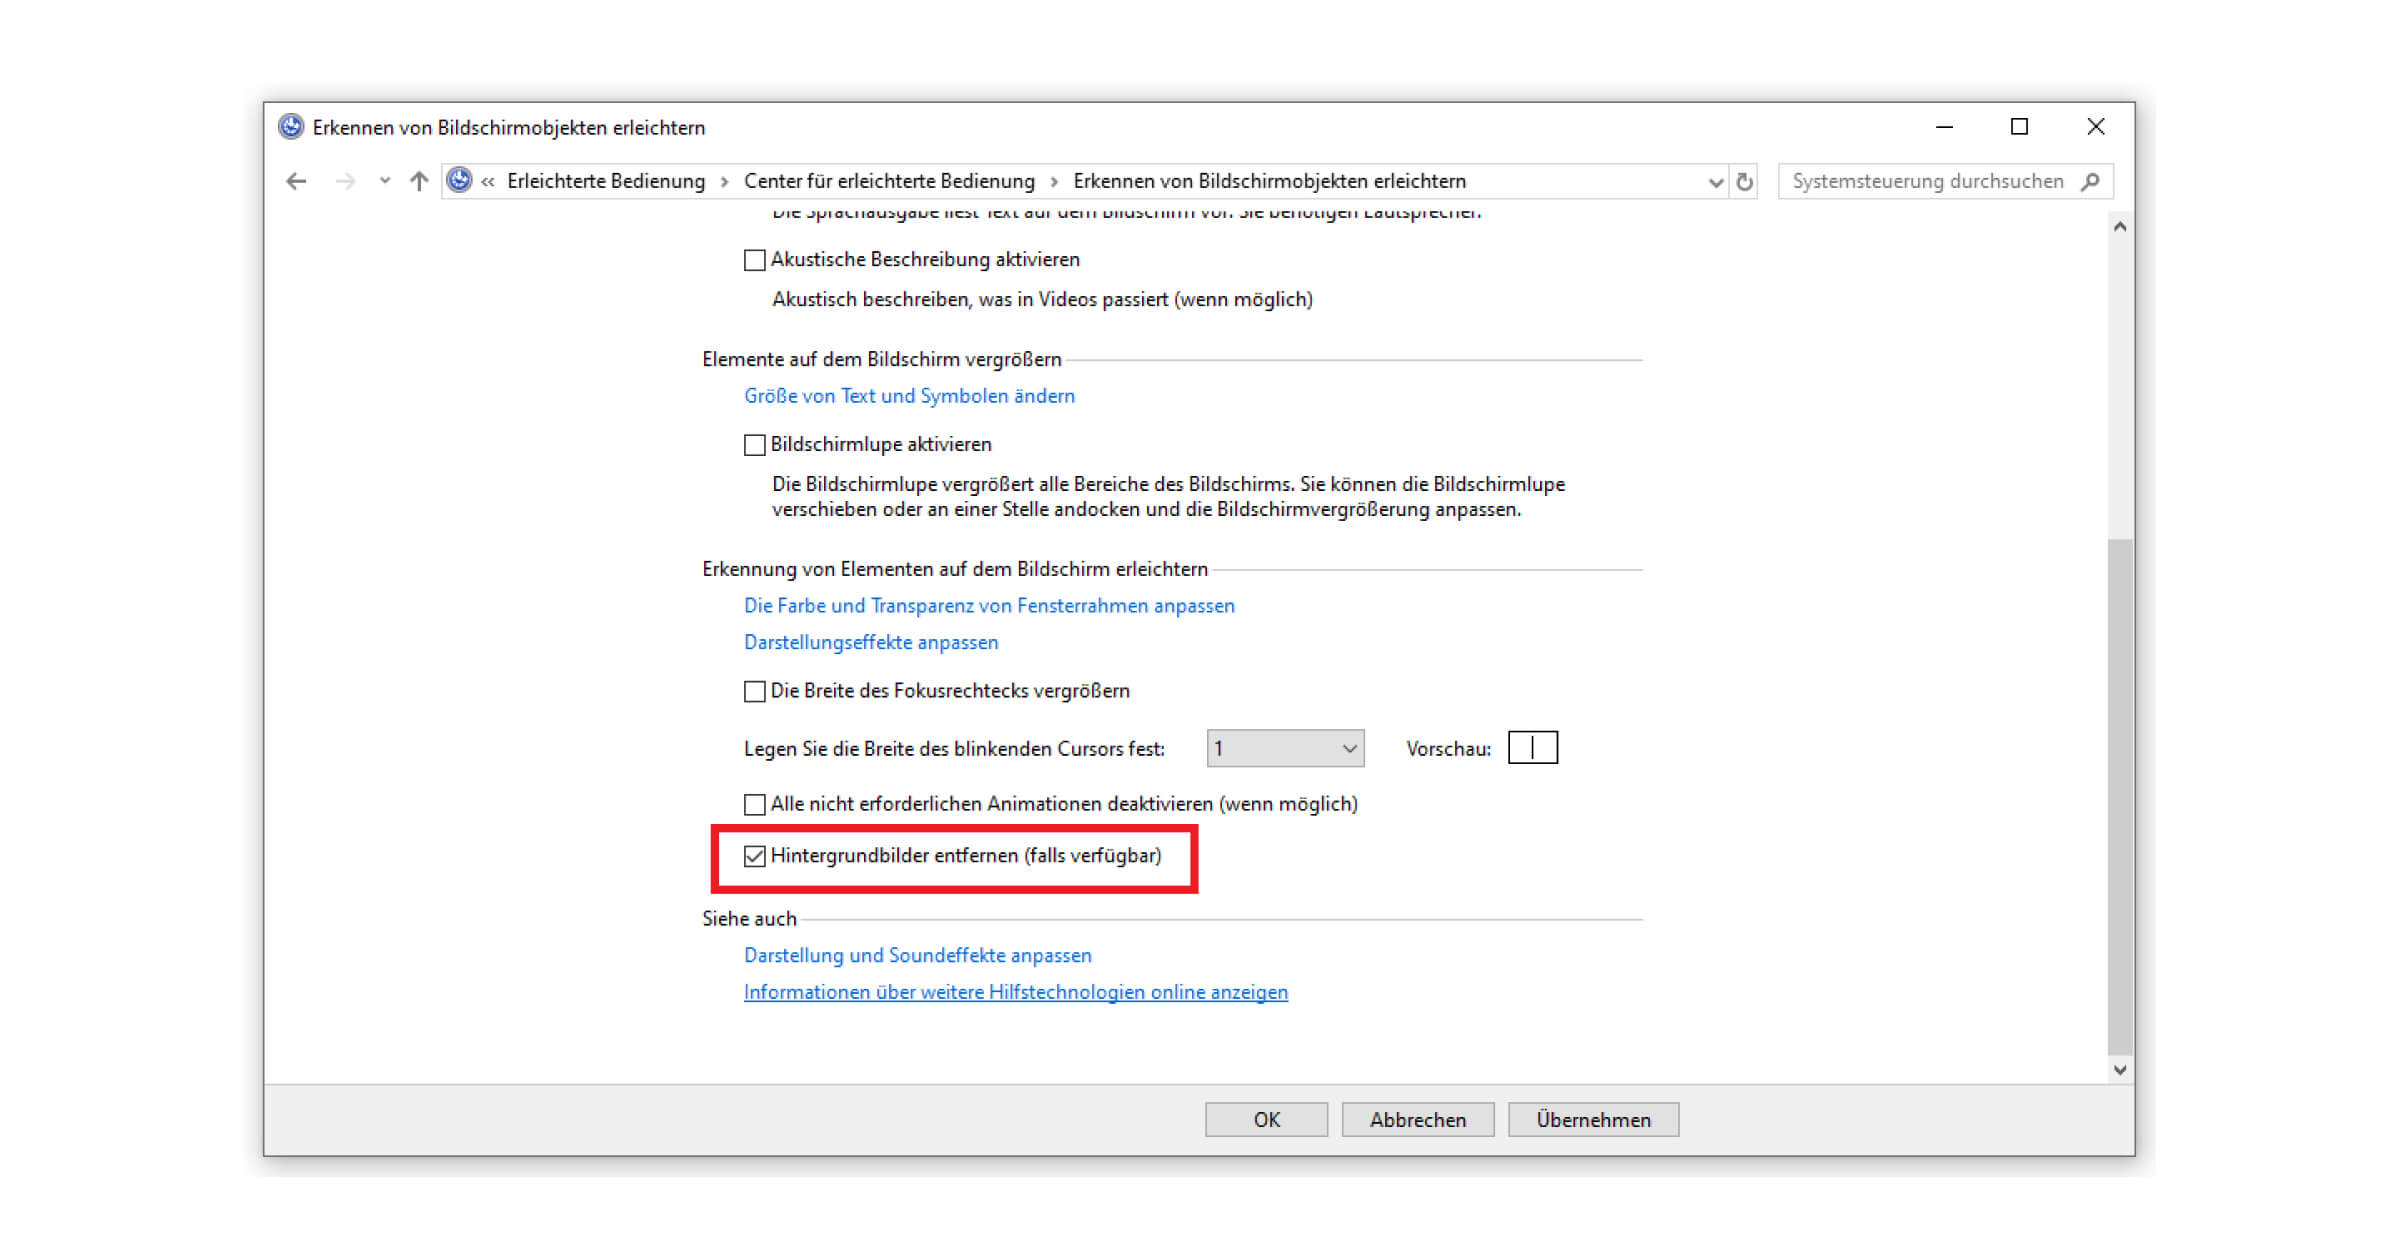Refresh the address bar location
Image resolution: width=2400 pixels, height=1260 pixels.
(1745, 182)
